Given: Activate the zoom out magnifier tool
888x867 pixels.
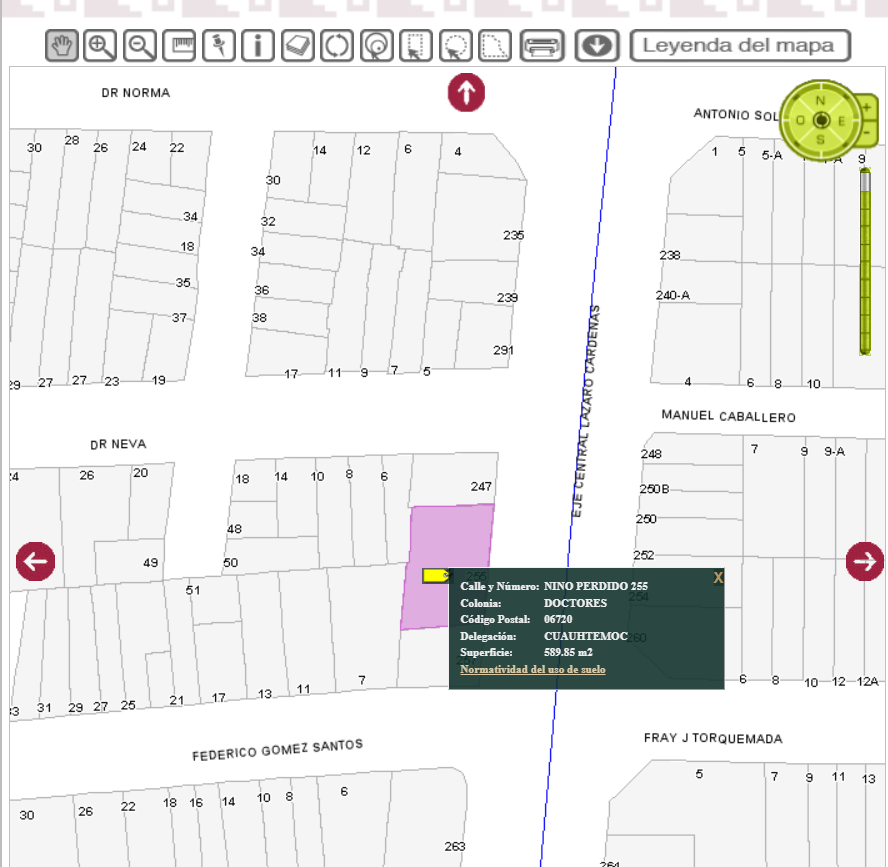Looking at the screenshot, I should click(x=141, y=46).
